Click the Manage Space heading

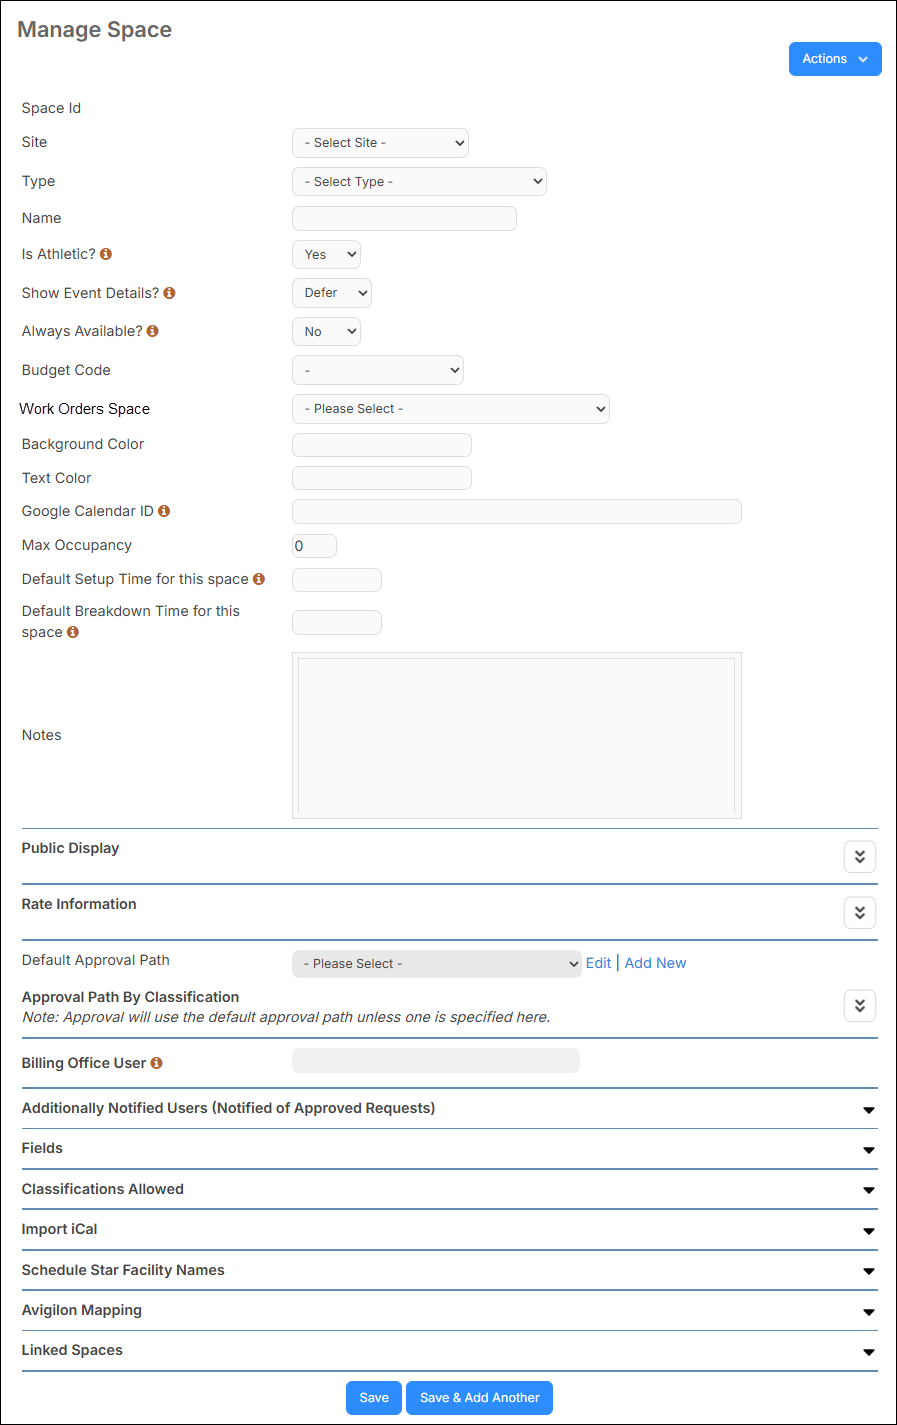[95, 30]
